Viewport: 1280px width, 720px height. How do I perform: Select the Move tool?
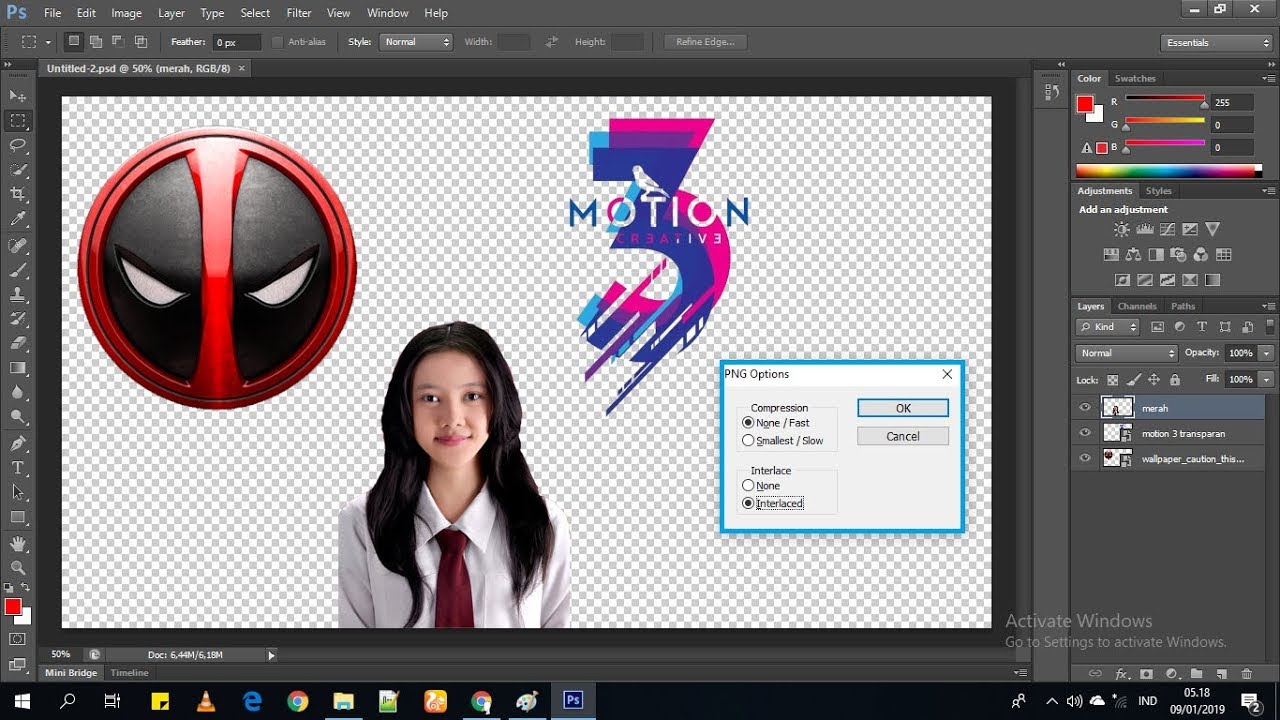(18, 96)
